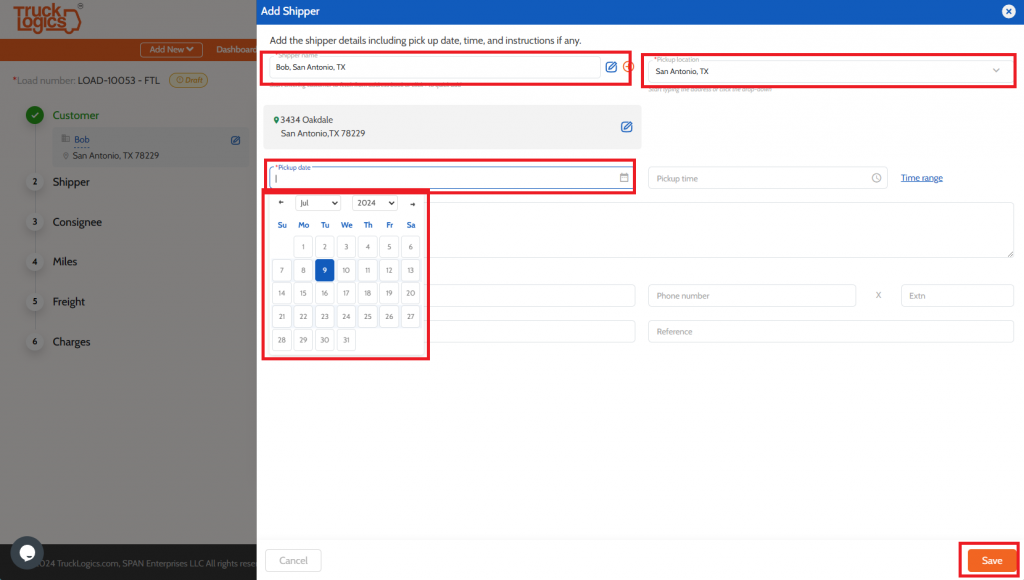Screen dimensions: 1024x580
Task: Click the Cancel button
Action: pyautogui.click(x=293, y=560)
